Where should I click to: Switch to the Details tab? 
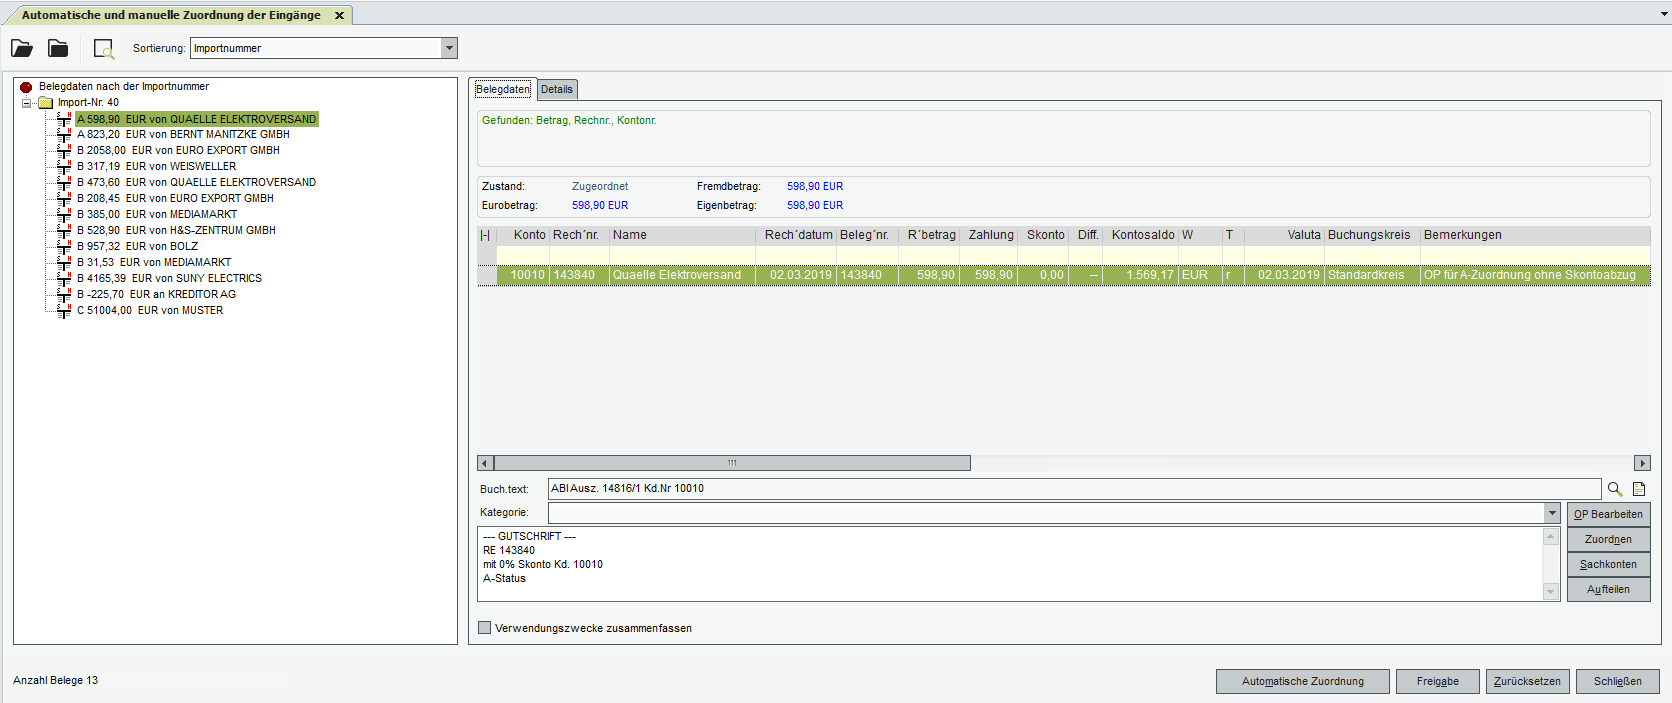tap(557, 89)
